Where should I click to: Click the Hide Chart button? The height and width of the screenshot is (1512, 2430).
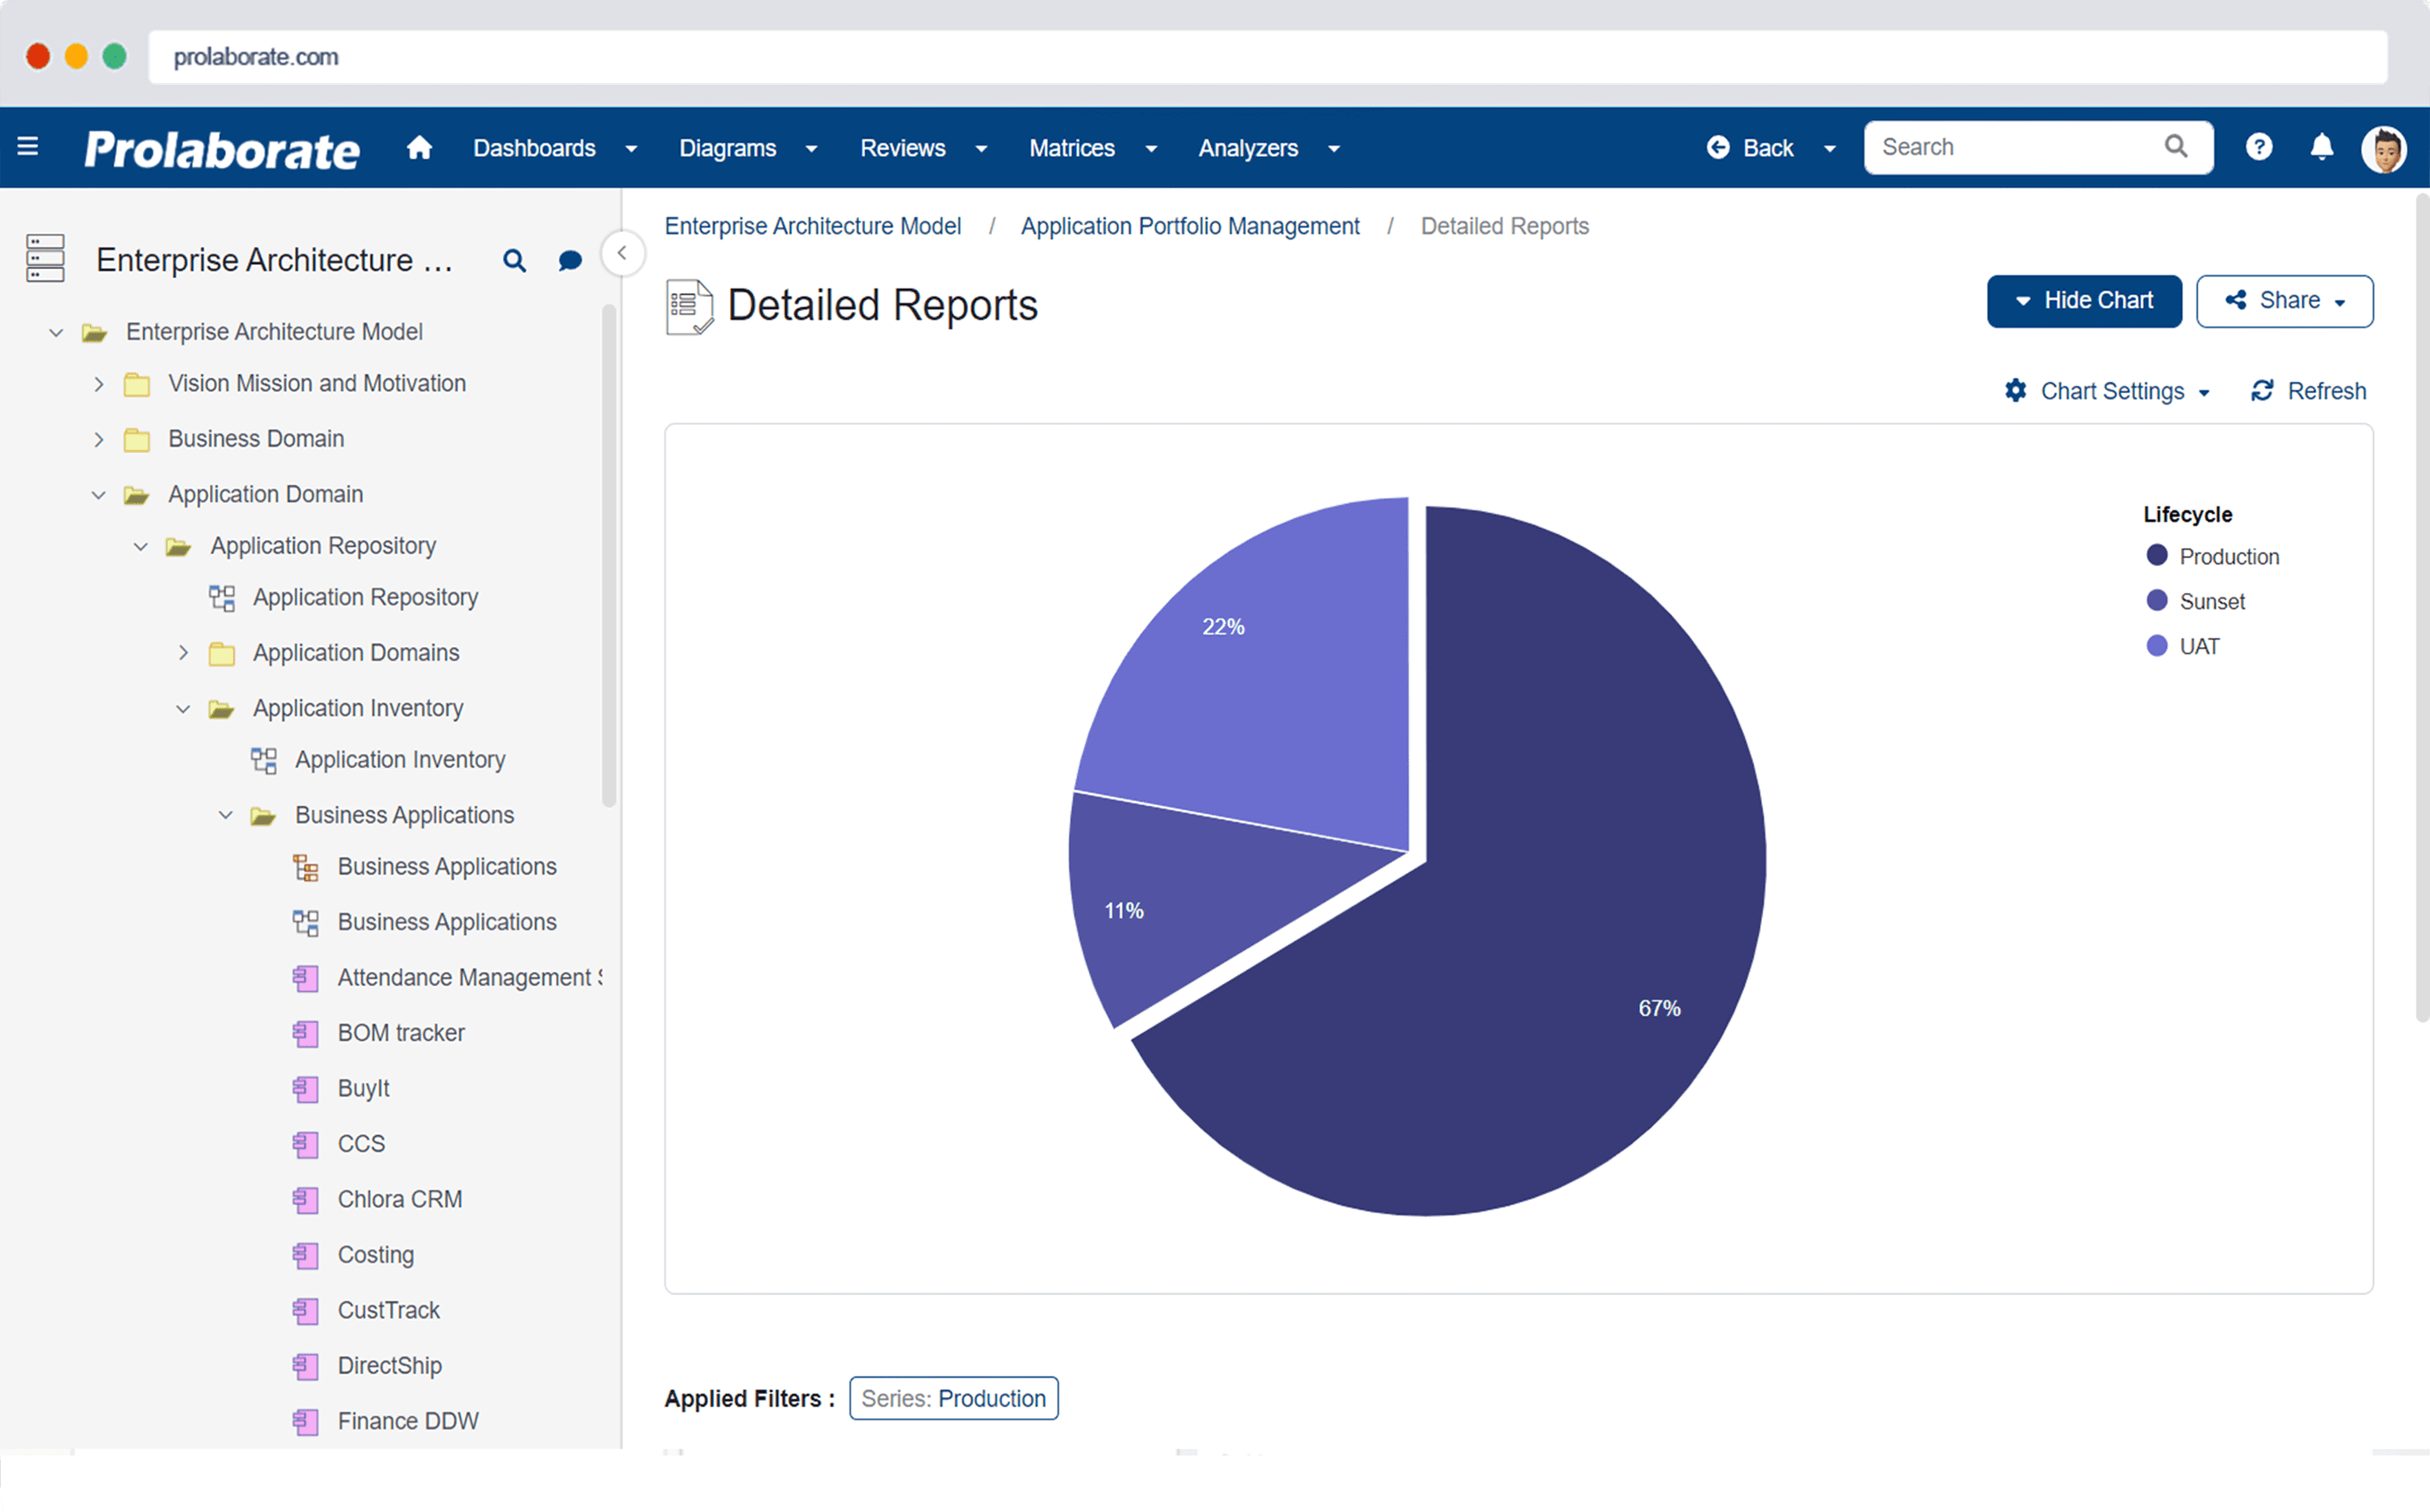[2083, 301]
